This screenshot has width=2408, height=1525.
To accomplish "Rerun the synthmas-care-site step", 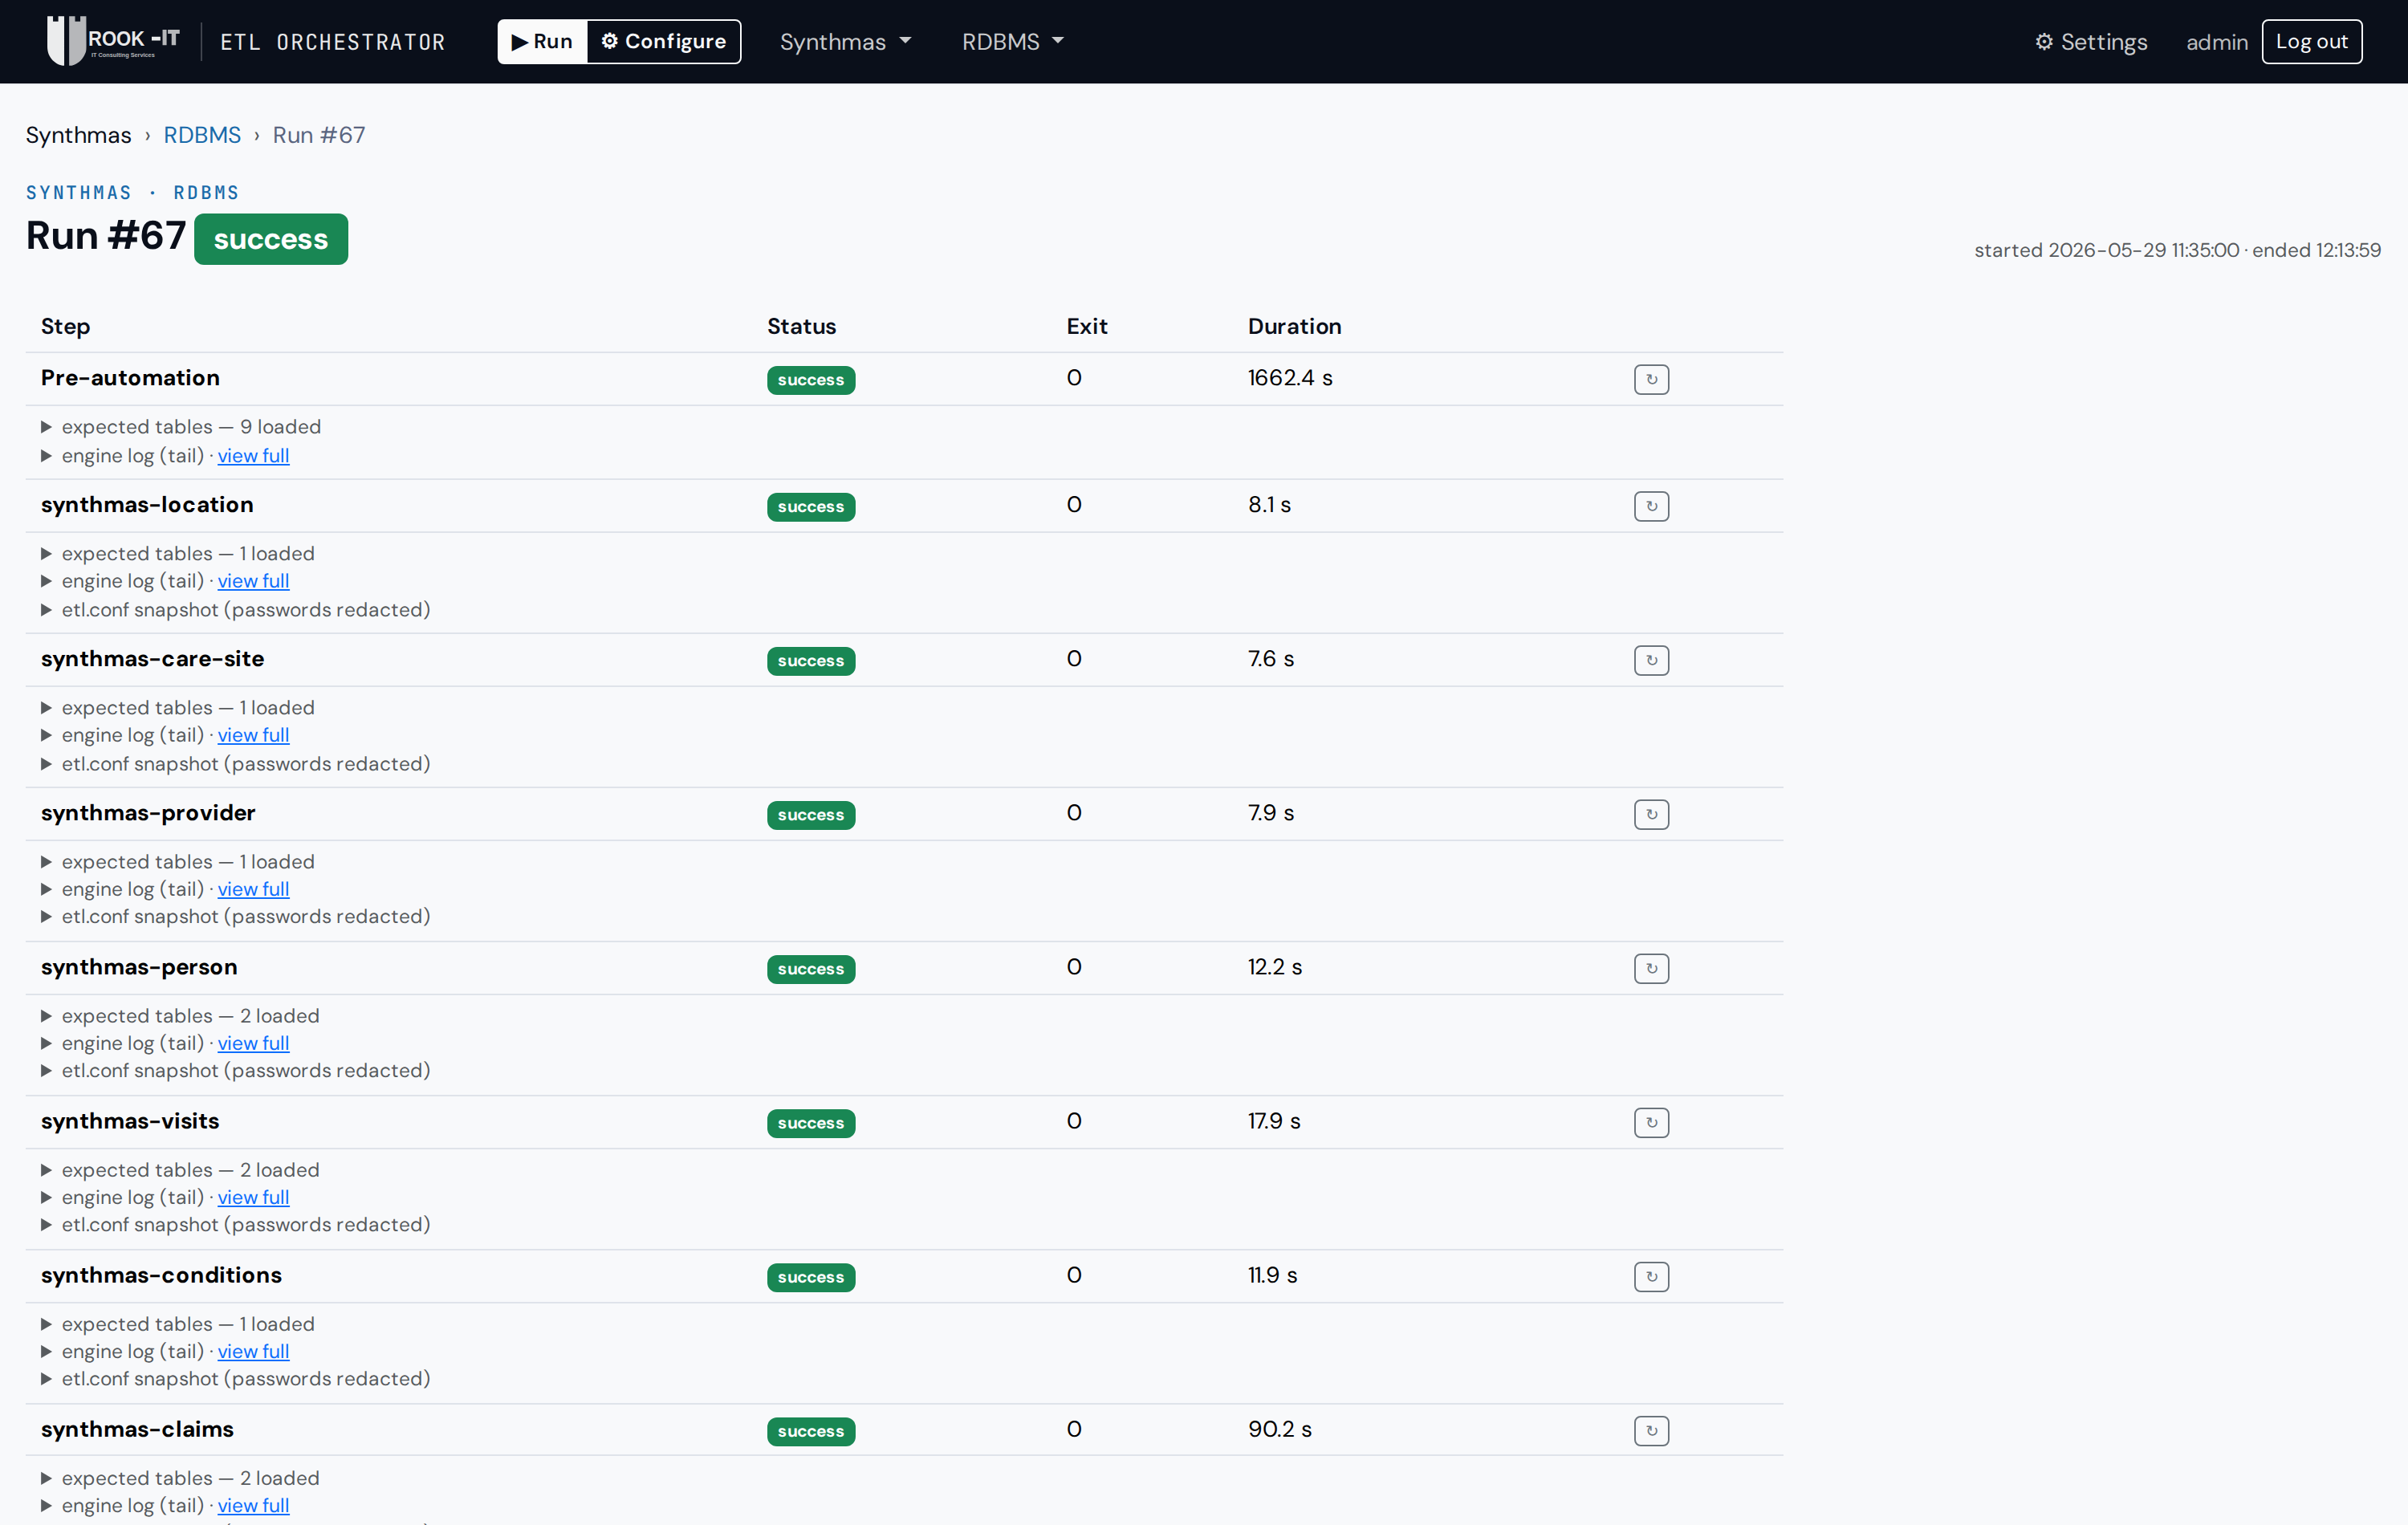I will [1651, 660].
